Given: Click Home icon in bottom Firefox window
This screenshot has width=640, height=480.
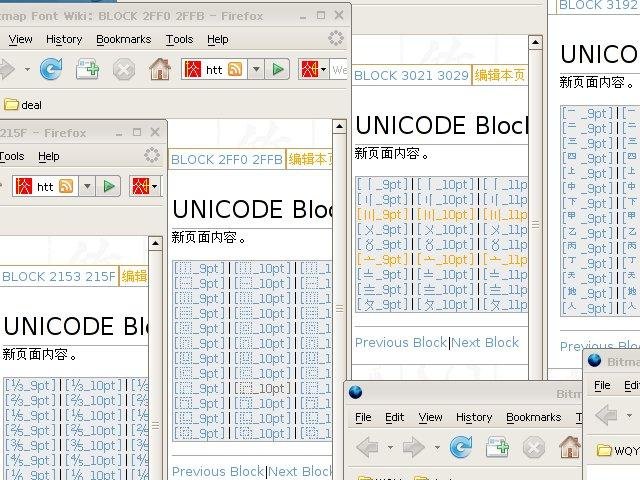Looking at the screenshot, I should (x=570, y=447).
